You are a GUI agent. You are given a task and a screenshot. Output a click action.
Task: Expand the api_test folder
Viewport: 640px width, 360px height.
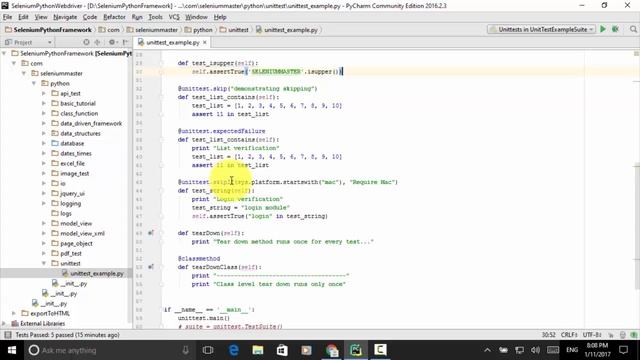(44, 93)
